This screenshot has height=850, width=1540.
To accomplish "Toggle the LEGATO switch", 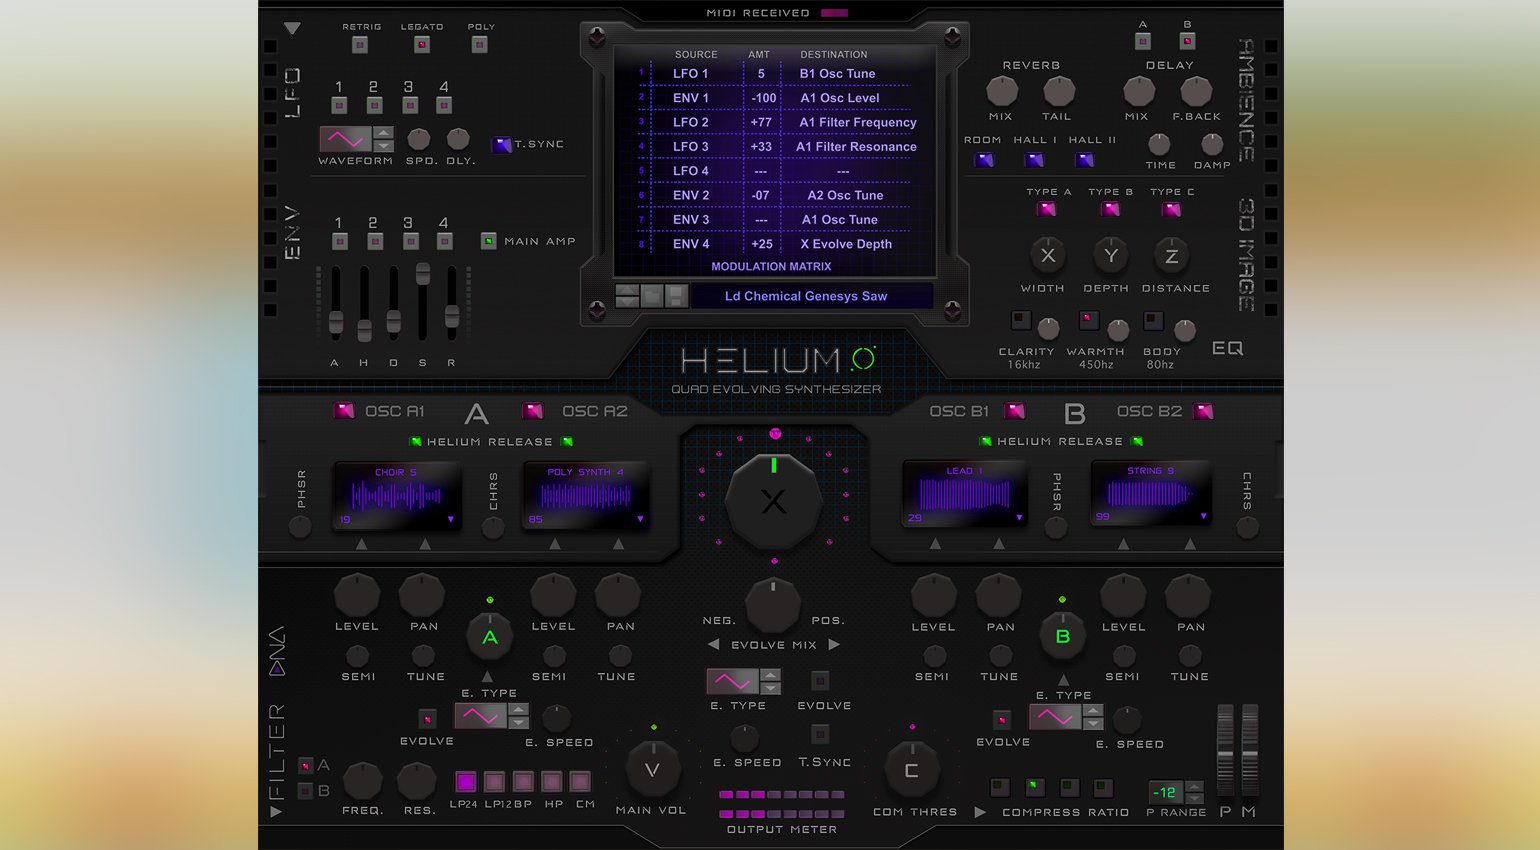I will click(422, 45).
